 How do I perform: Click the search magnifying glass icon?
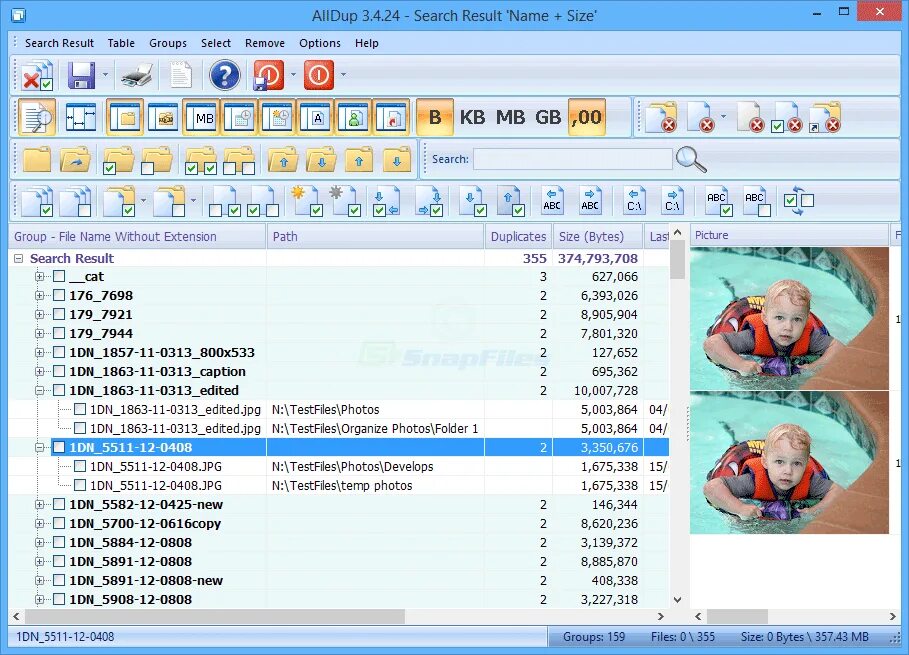tap(691, 159)
